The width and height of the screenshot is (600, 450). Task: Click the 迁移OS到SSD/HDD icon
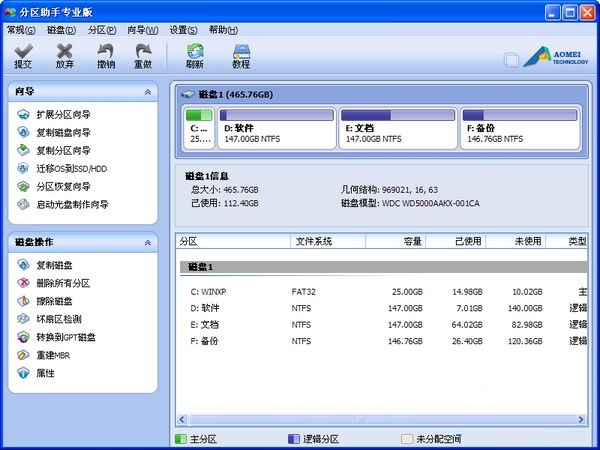(x=23, y=168)
